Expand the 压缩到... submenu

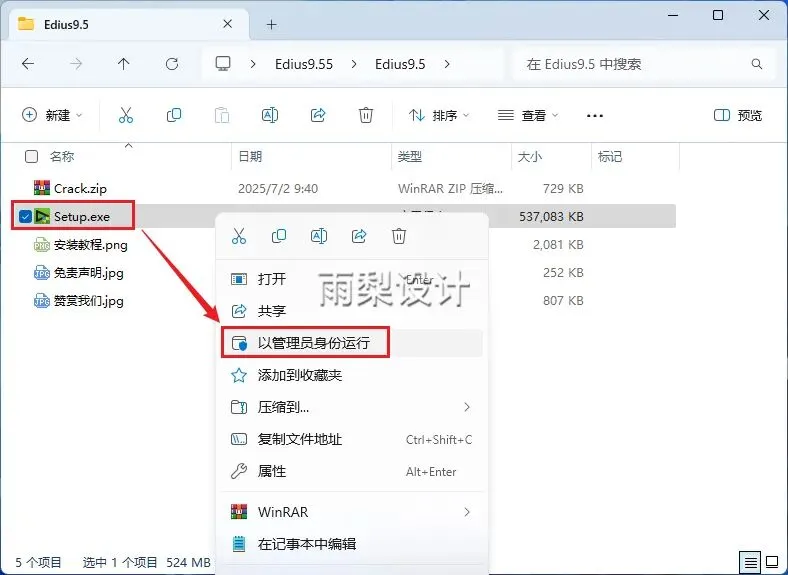tap(467, 407)
